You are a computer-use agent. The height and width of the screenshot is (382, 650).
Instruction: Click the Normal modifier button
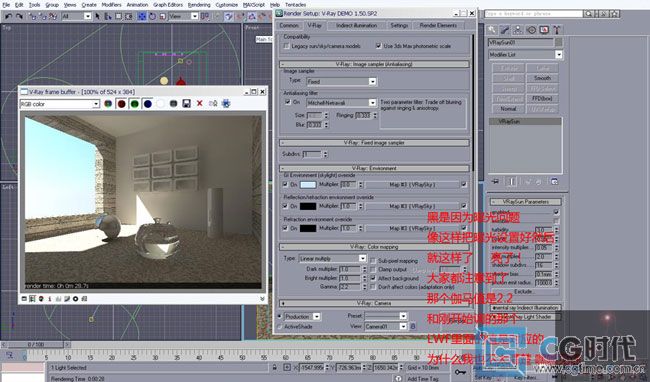click(508, 109)
